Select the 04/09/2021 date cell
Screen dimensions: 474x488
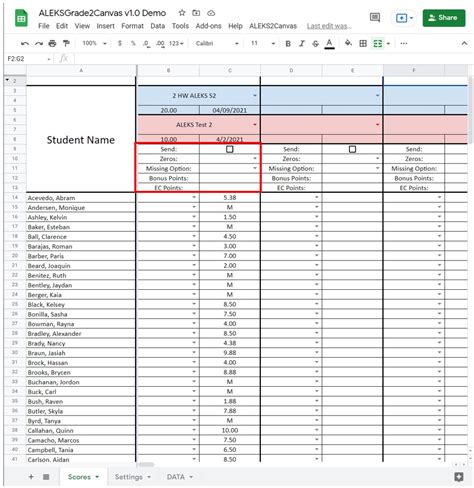point(230,110)
